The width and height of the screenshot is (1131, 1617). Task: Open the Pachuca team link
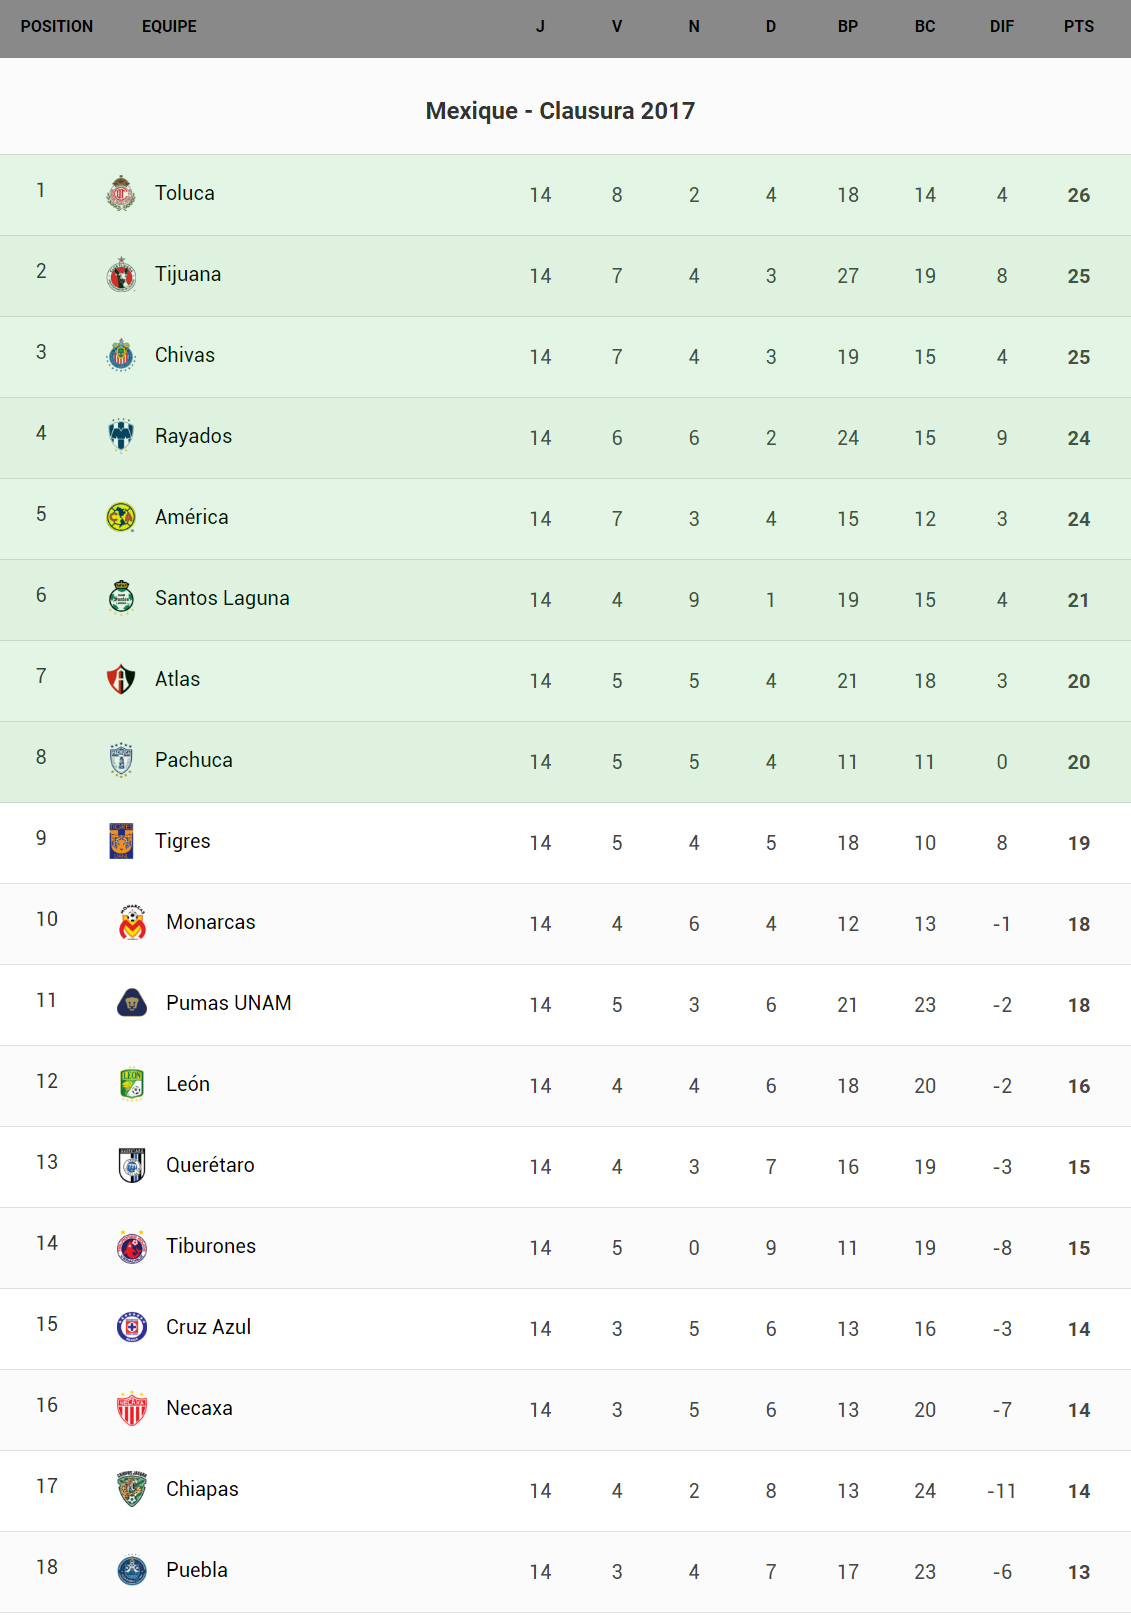click(x=193, y=760)
